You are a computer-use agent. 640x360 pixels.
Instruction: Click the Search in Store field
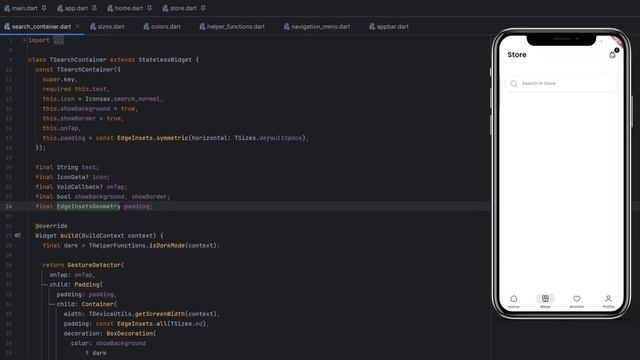tap(561, 83)
